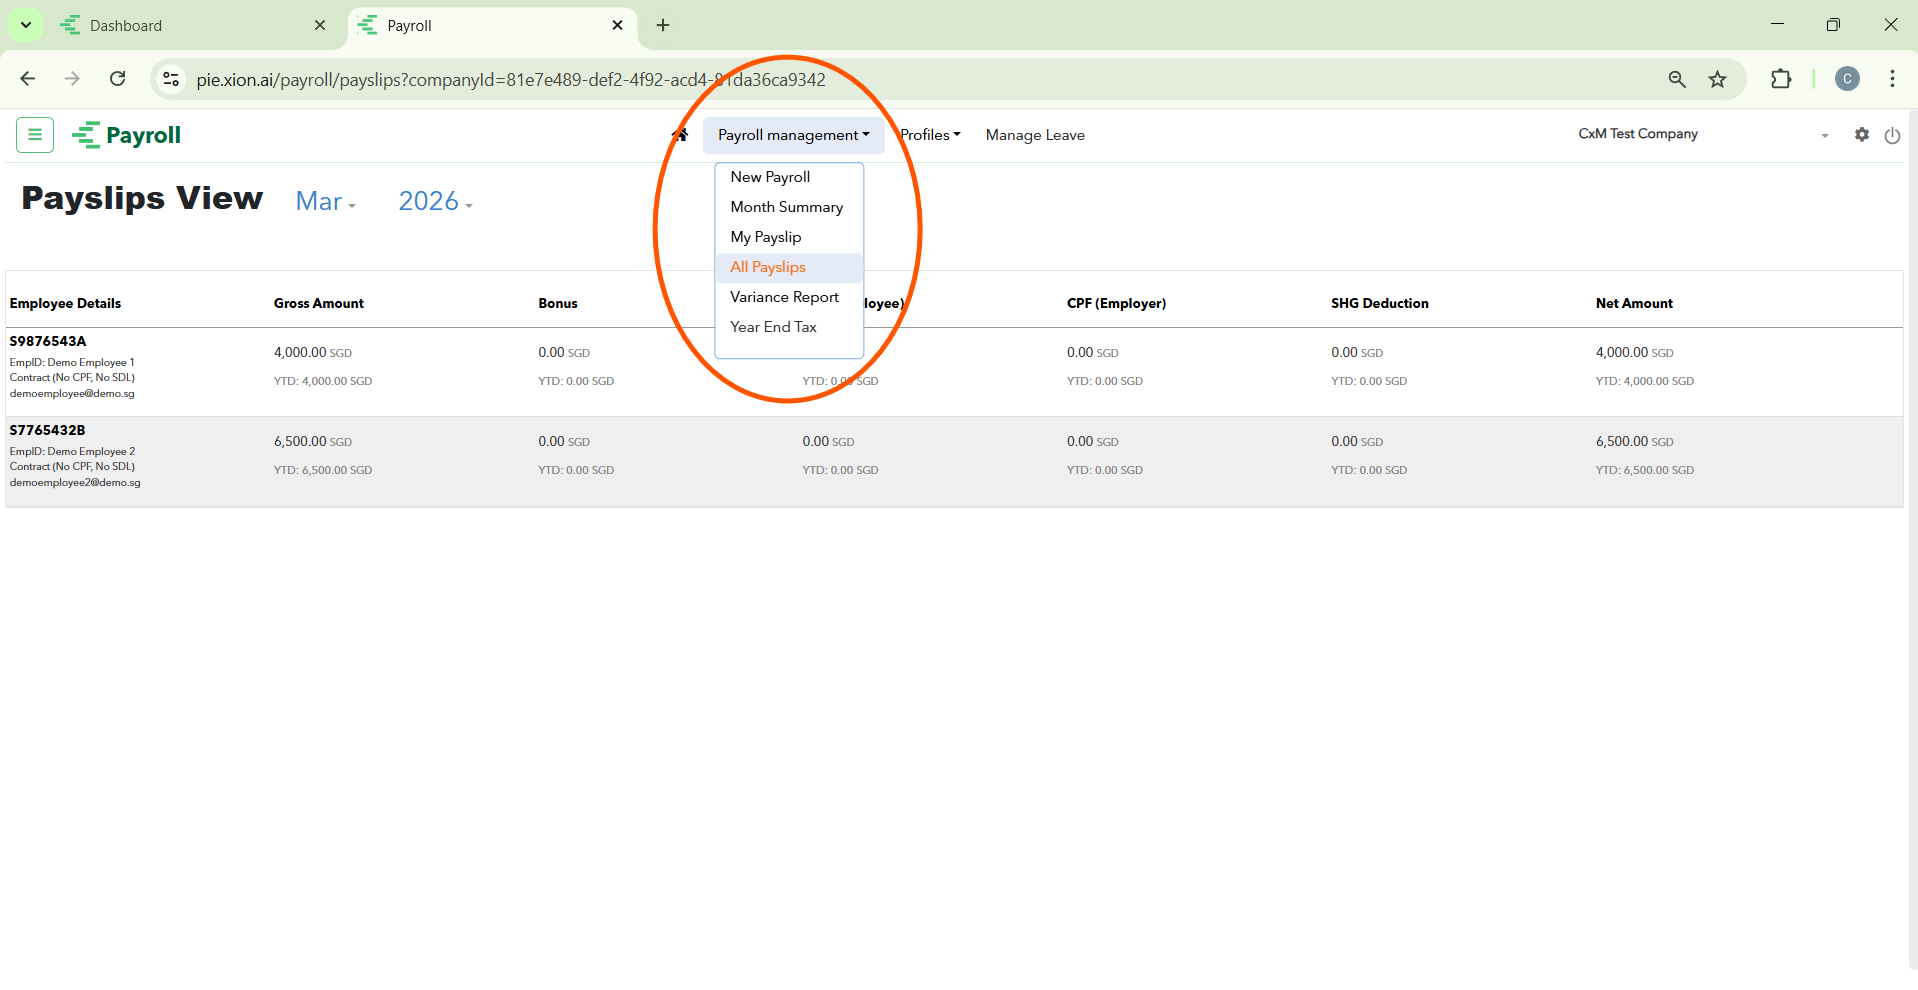Click the power logout icon
This screenshot has width=1918, height=990.
pyautogui.click(x=1892, y=136)
